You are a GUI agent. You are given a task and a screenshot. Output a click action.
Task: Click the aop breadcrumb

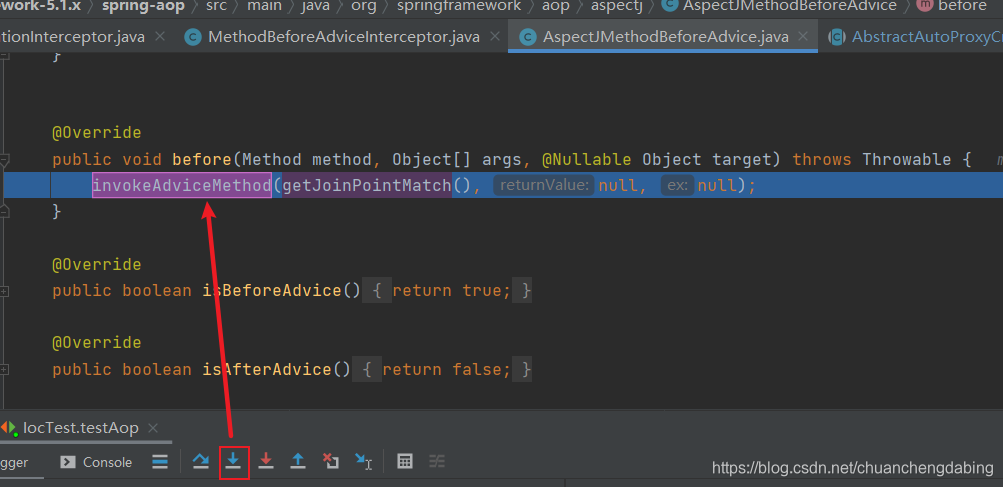tap(555, 6)
